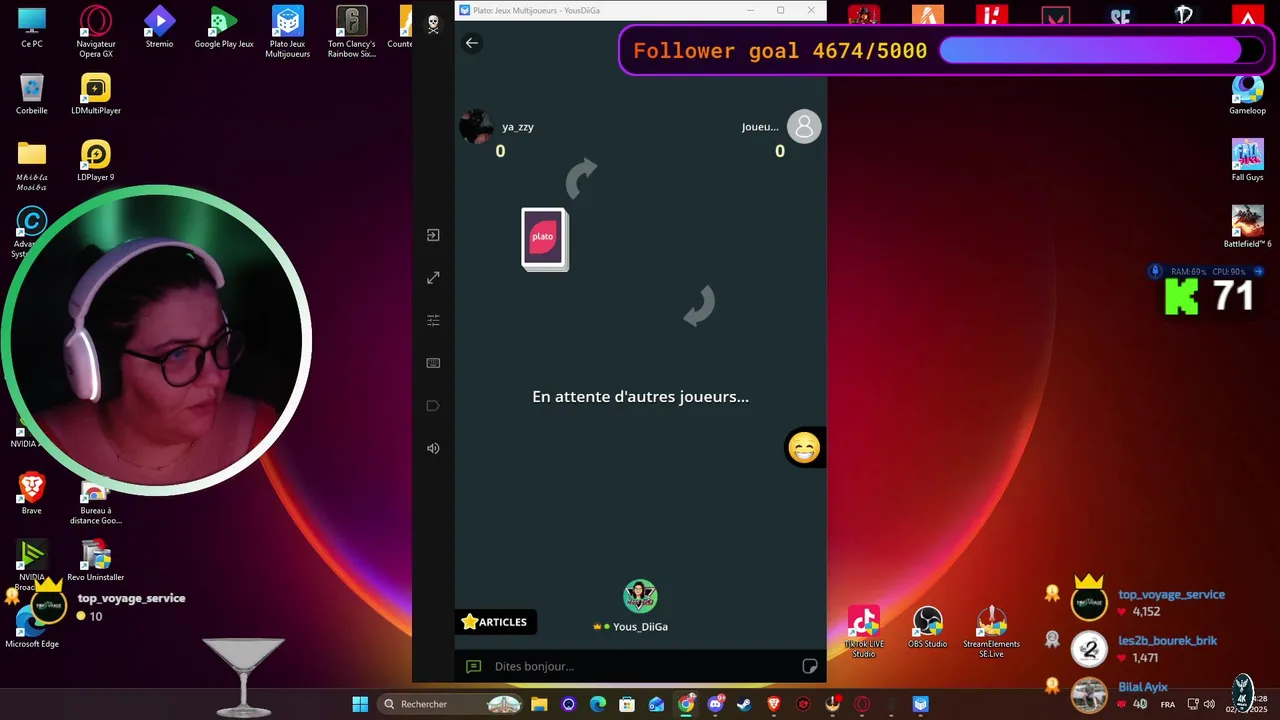Click the tag-shaped icon in emulator sidebar
The width and height of the screenshot is (1280, 720).
tap(433, 406)
